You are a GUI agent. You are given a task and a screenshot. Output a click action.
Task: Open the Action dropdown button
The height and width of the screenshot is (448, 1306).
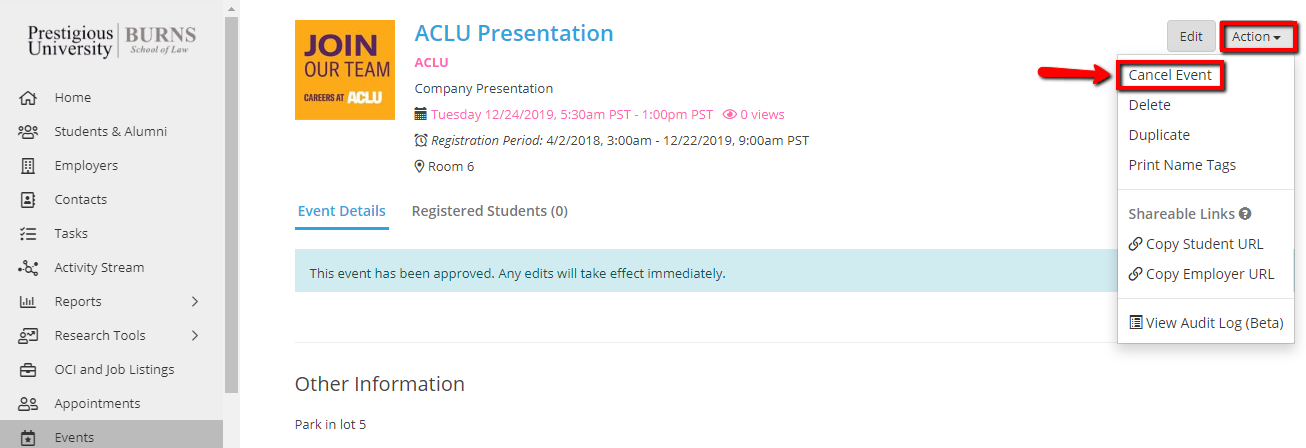pos(1257,37)
